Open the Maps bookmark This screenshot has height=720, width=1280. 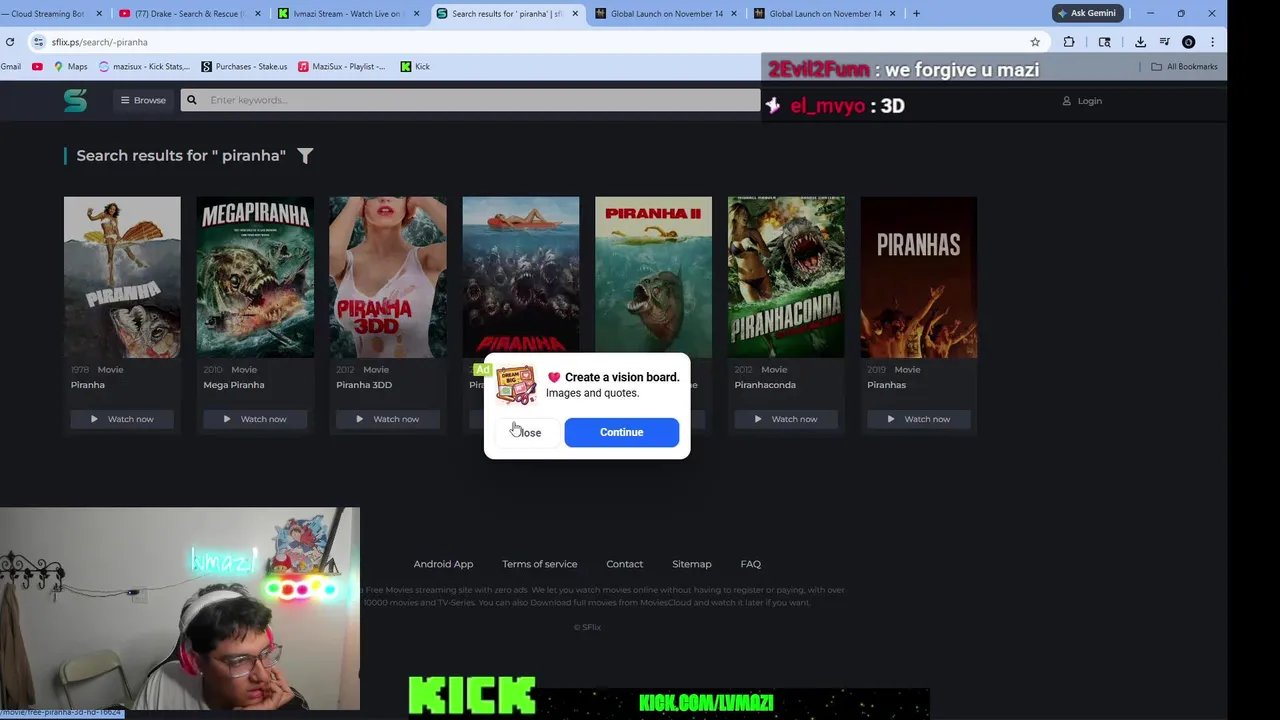click(x=70, y=67)
